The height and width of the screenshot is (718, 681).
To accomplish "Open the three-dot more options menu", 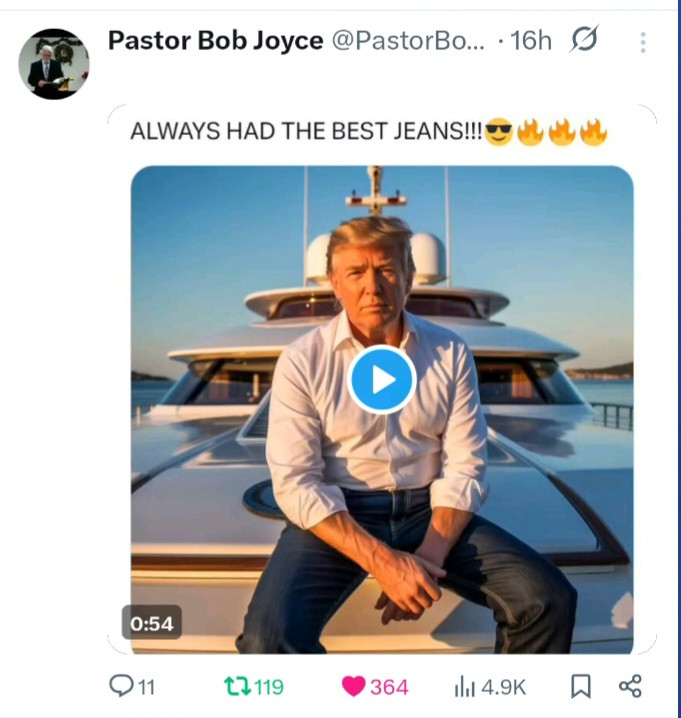I will (x=643, y=42).
